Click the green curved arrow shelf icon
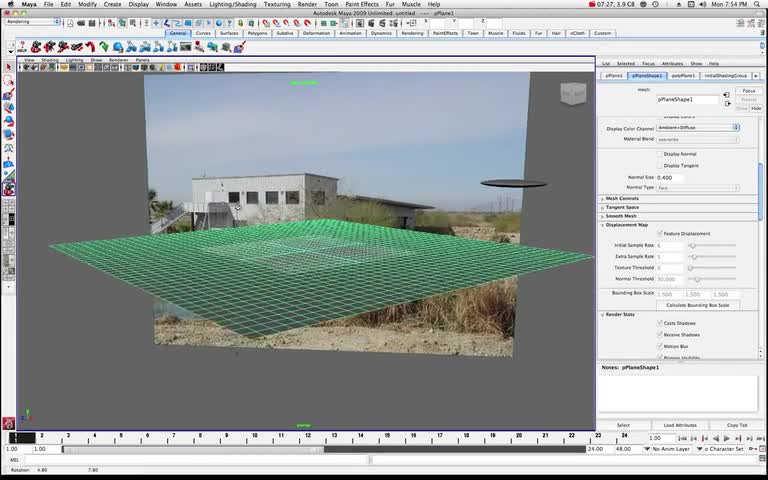This screenshot has height=480, width=768. coord(104,47)
